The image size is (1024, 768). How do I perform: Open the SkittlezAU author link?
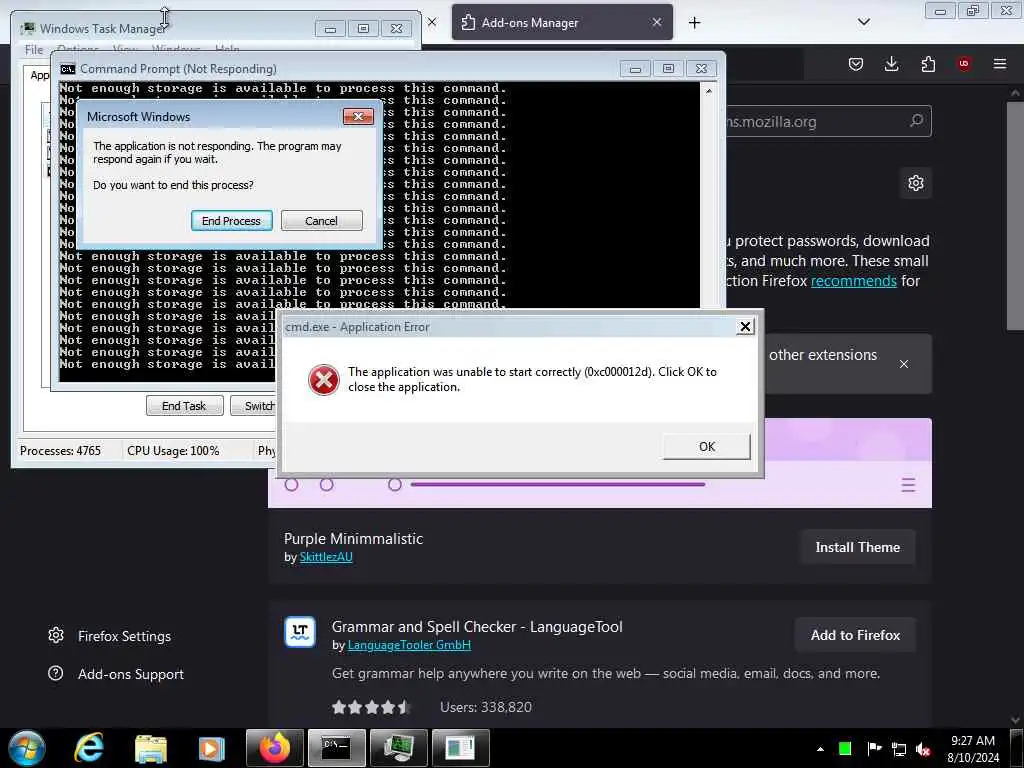point(326,557)
